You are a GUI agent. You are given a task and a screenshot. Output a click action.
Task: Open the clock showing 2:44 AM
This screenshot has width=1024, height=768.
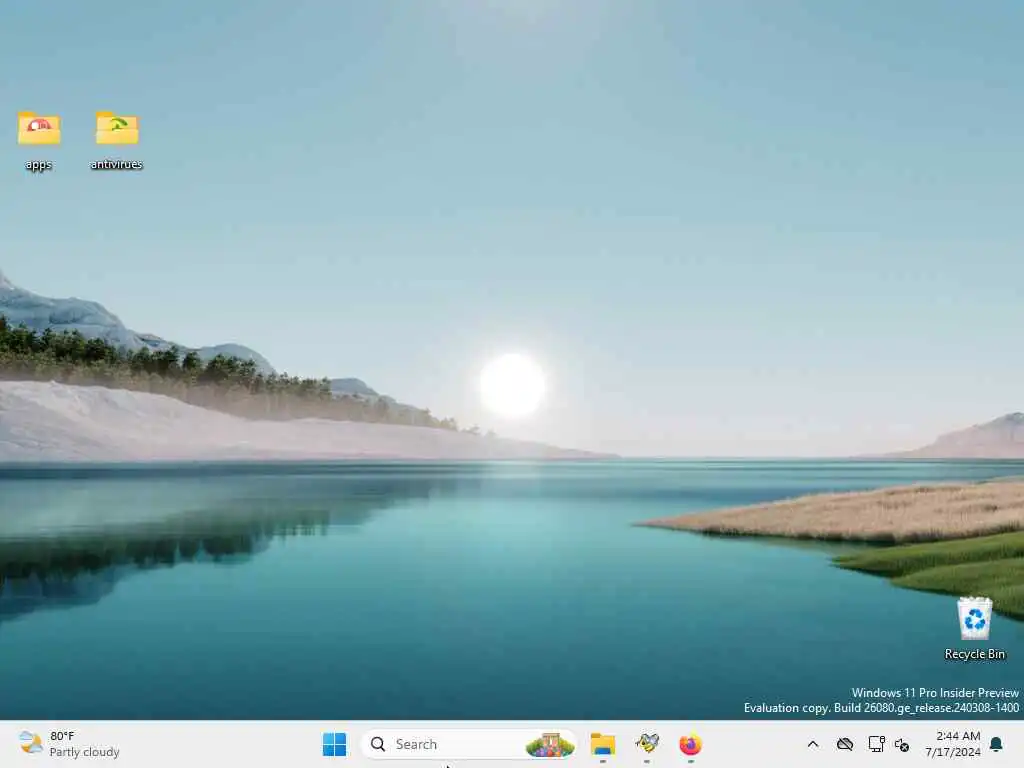tap(953, 744)
